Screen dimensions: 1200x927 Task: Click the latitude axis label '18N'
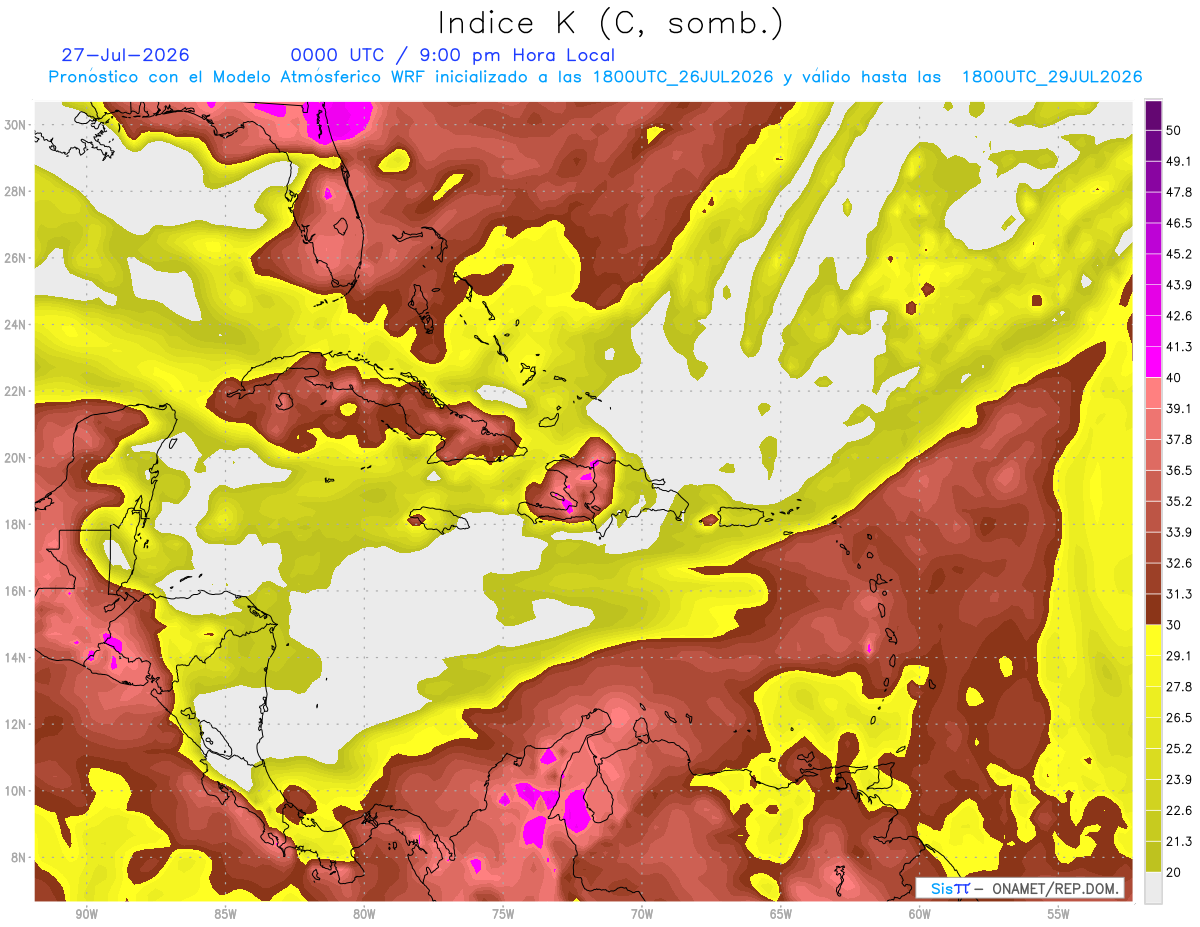(x=15, y=524)
